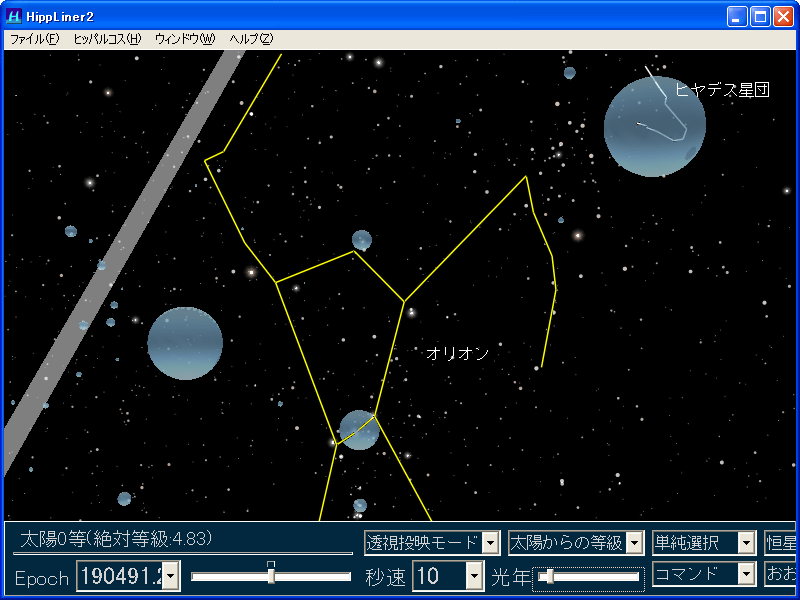Click the オリオン constellation label
The image size is (800, 600).
[457, 353]
